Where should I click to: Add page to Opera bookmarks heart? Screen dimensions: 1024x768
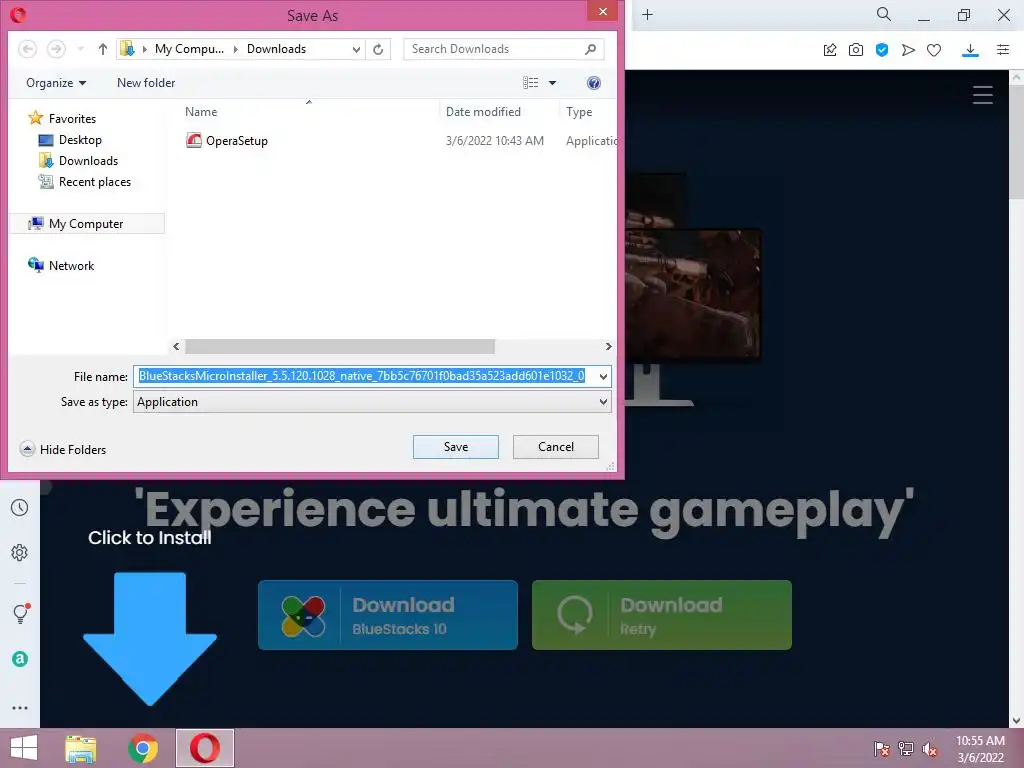pos(934,50)
